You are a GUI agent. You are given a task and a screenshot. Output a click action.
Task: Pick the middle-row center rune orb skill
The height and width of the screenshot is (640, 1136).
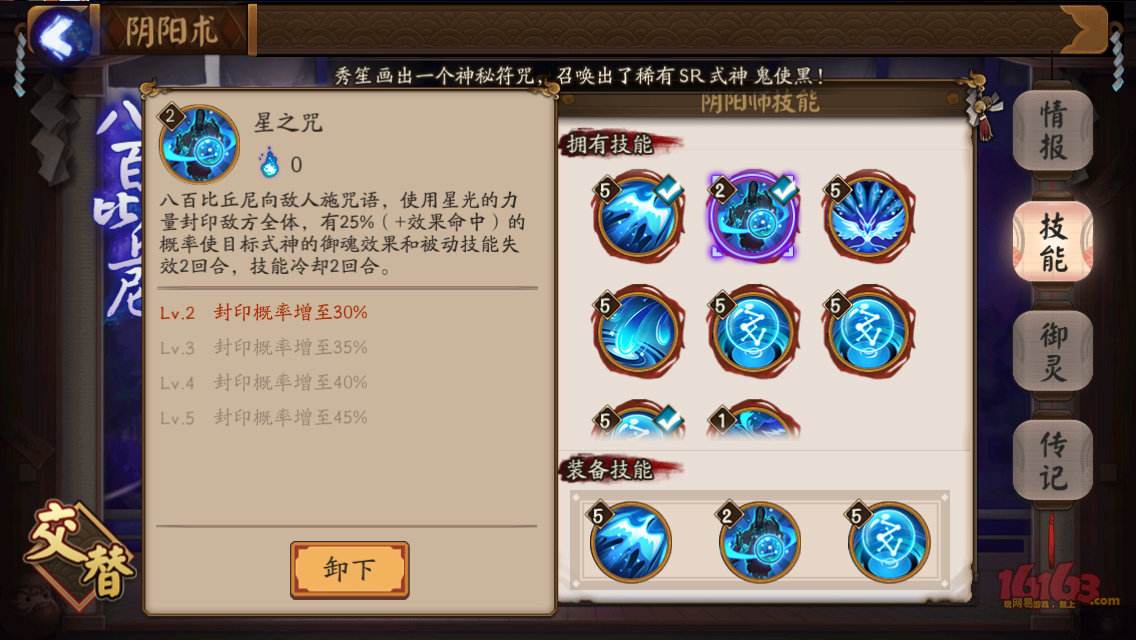(753, 331)
